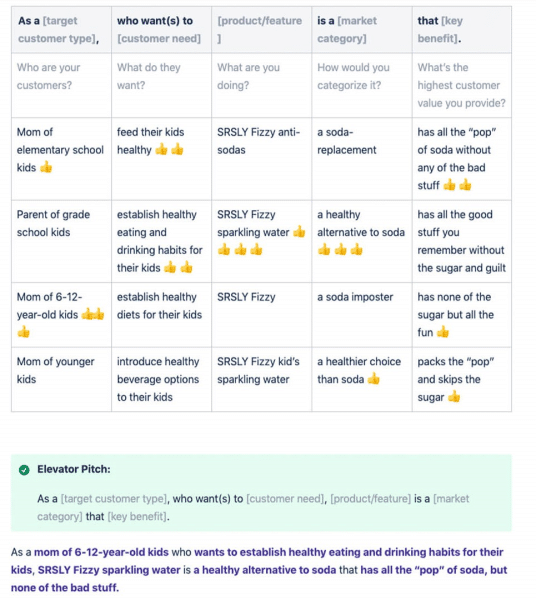
Task: Select the 'a soda imposter' table cell
Action: click(362, 315)
